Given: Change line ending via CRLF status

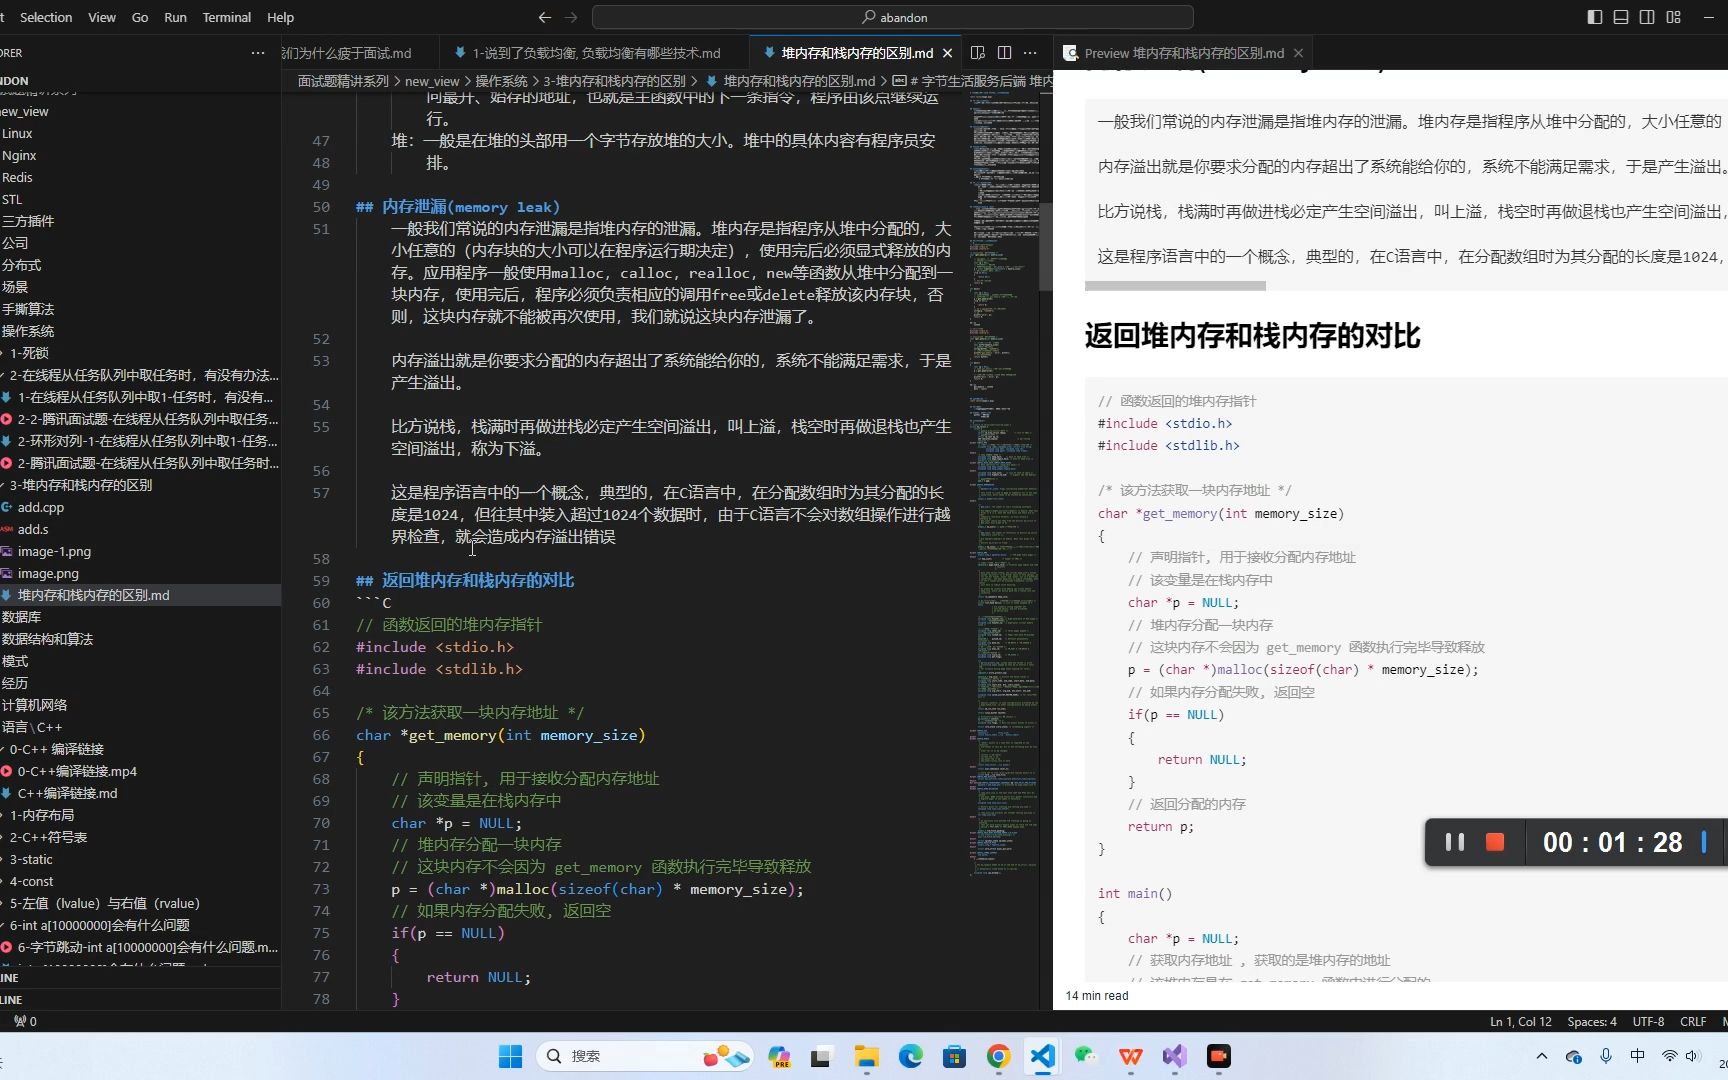Looking at the screenshot, I should click(x=1693, y=1021).
